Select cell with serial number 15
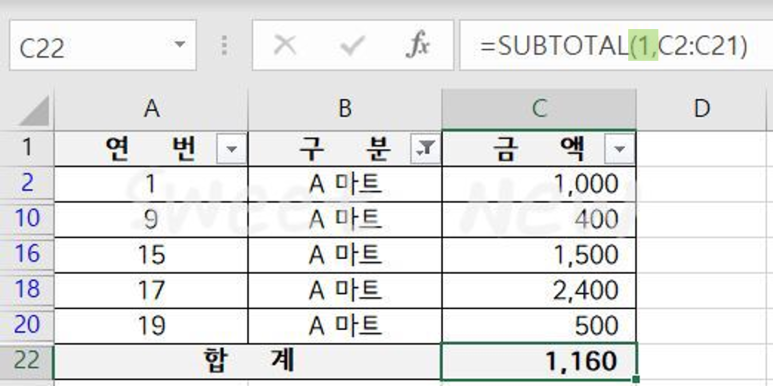 click(151, 255)
